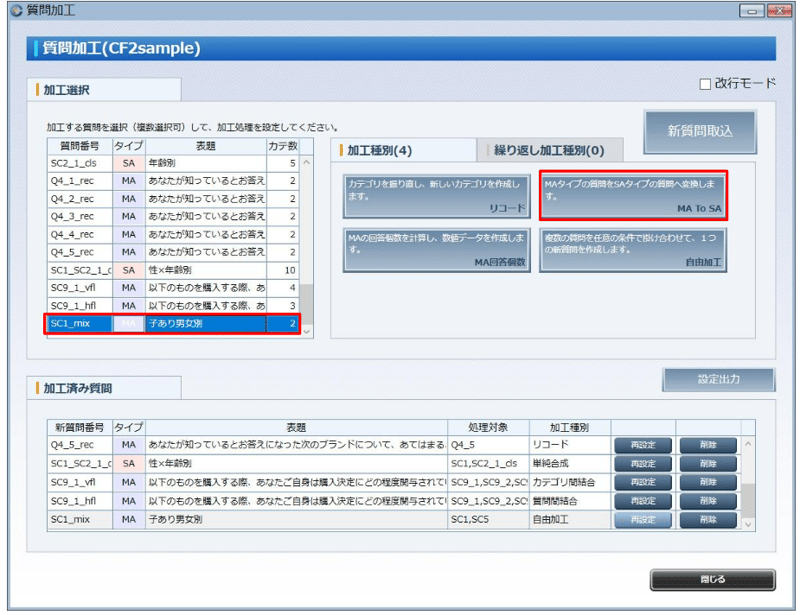Select the SC1_mix question row
Image resolution: width=800 pixels, height=615 pixels.
click(150, 322)
